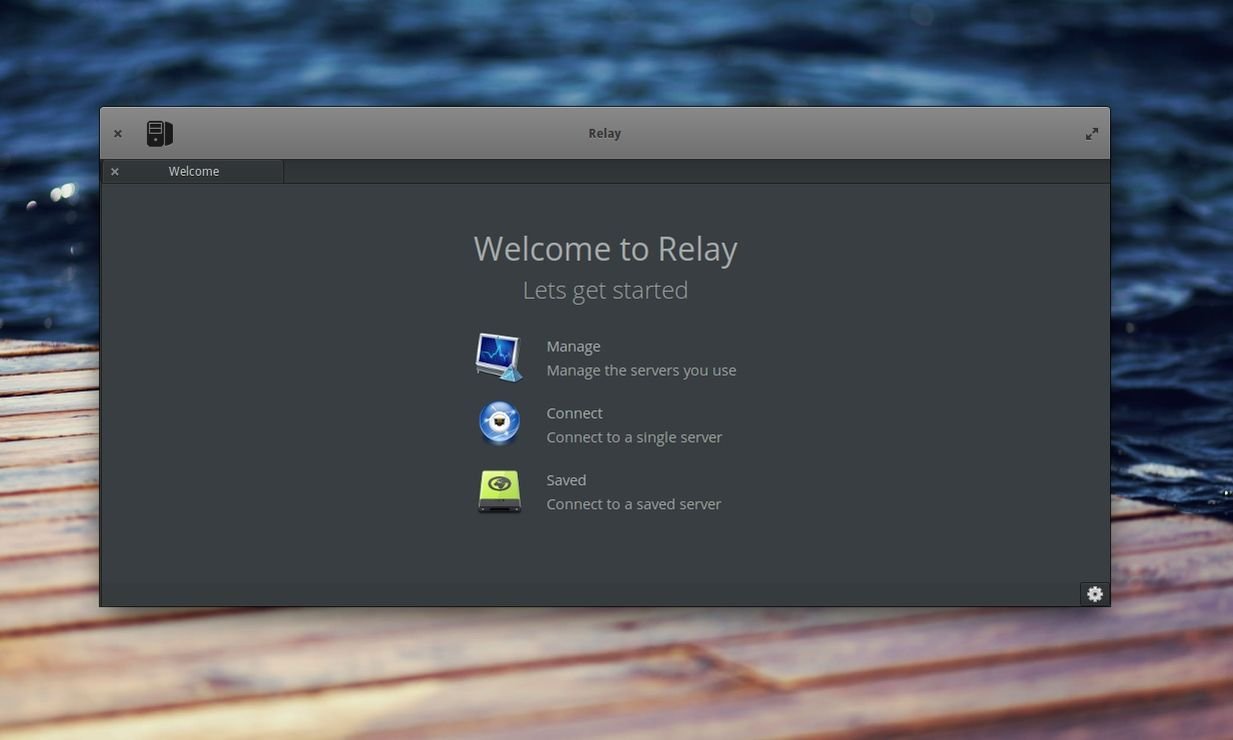
Task: Open the server list icon in header bar
Action: tap(159, 133)
